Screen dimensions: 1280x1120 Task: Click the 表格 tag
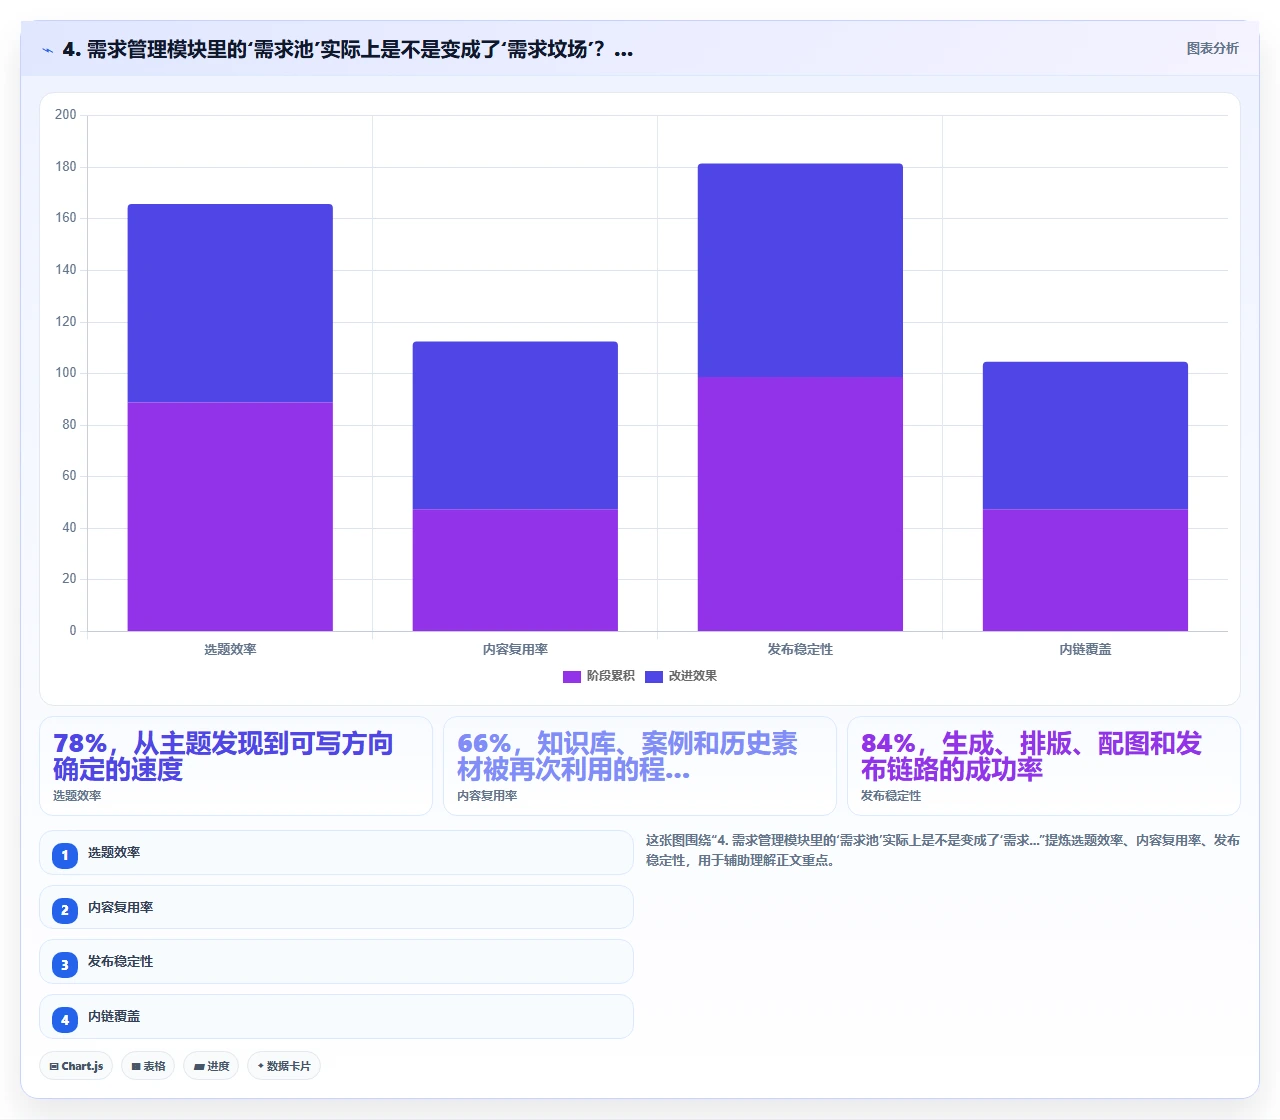tap(148, 1066)
